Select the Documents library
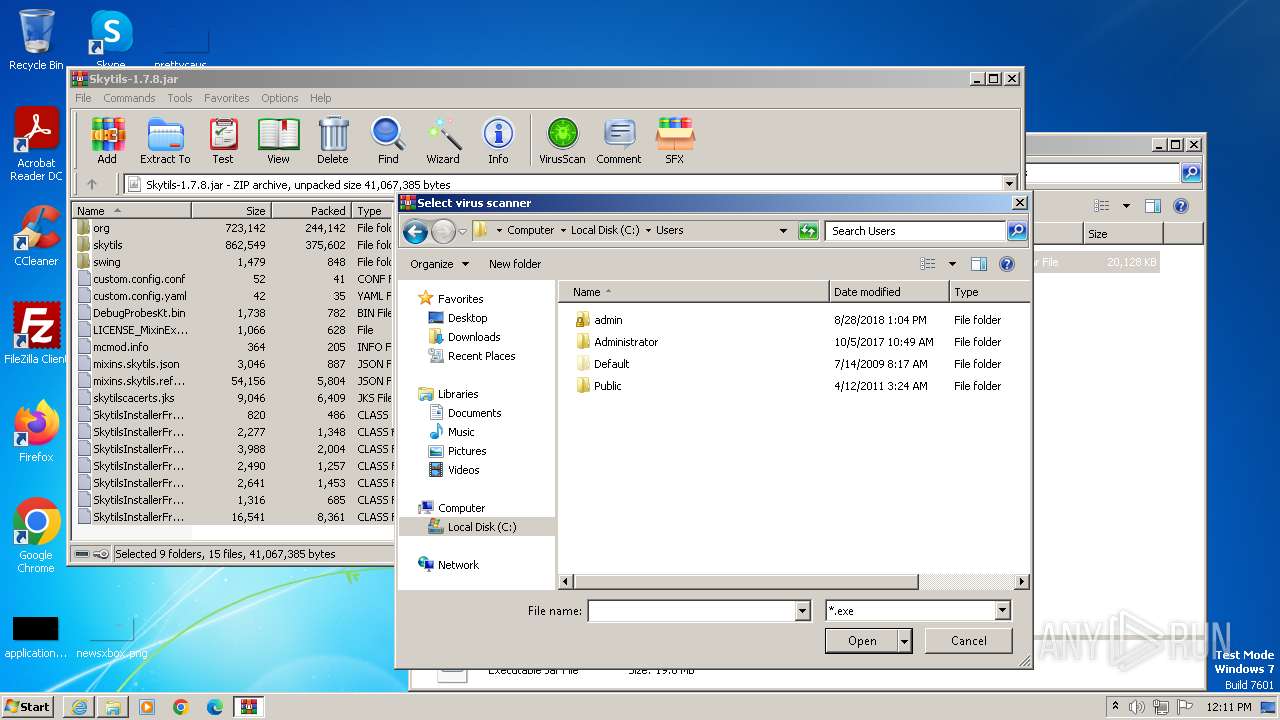This screenshot has height=720, width=1280. point(474,413)
